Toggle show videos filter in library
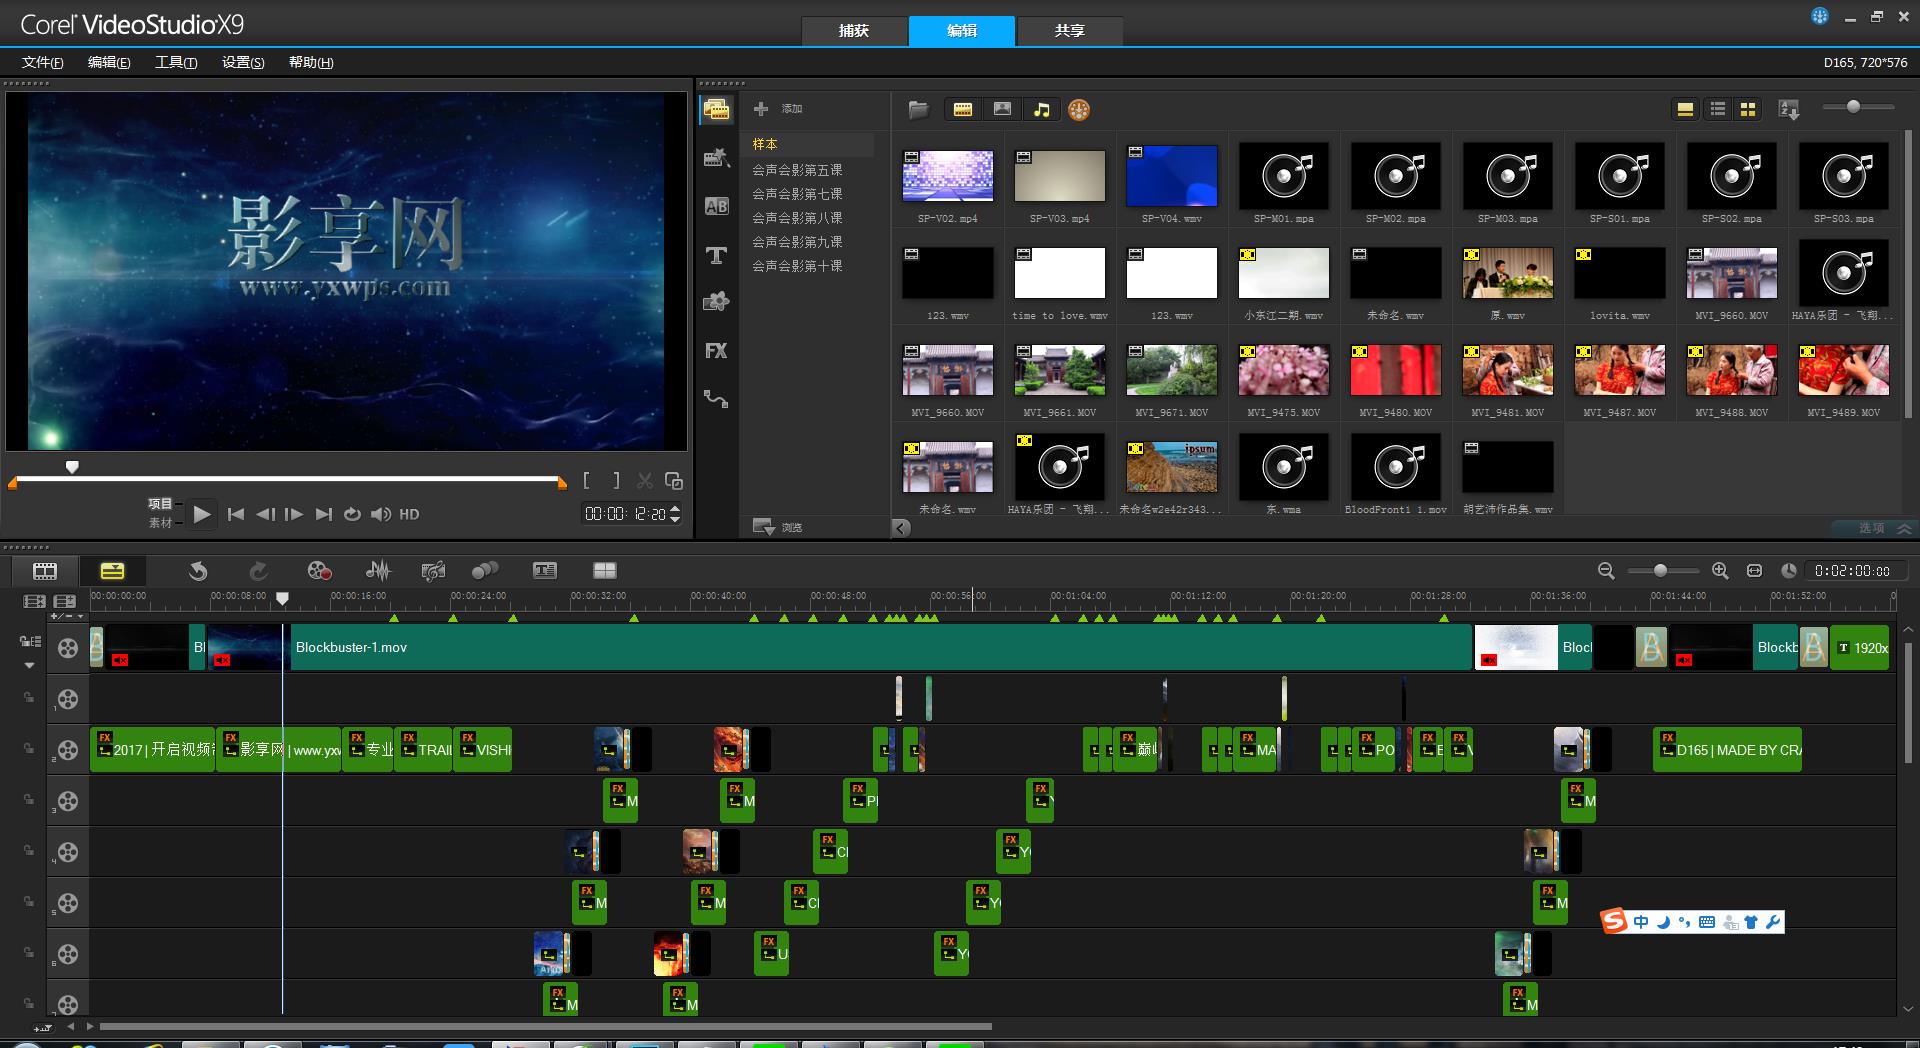Viewport: 1920px width, 1048px height. (x=963, y=110)
